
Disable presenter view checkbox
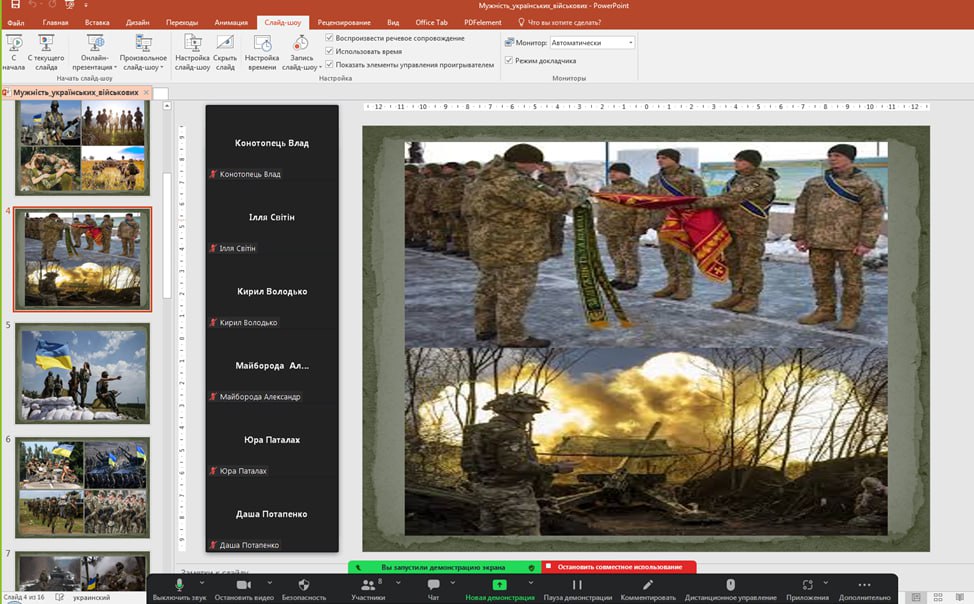[508, 61]
